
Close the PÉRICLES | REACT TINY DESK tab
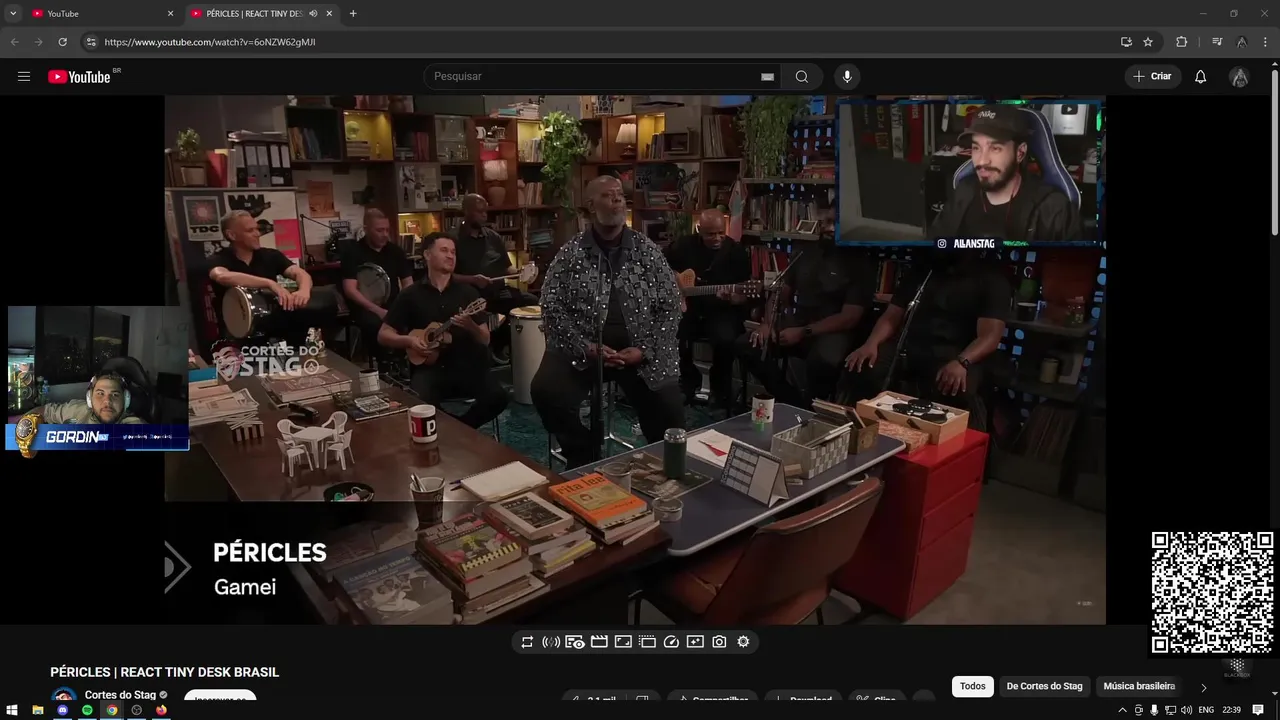(329, 13)
